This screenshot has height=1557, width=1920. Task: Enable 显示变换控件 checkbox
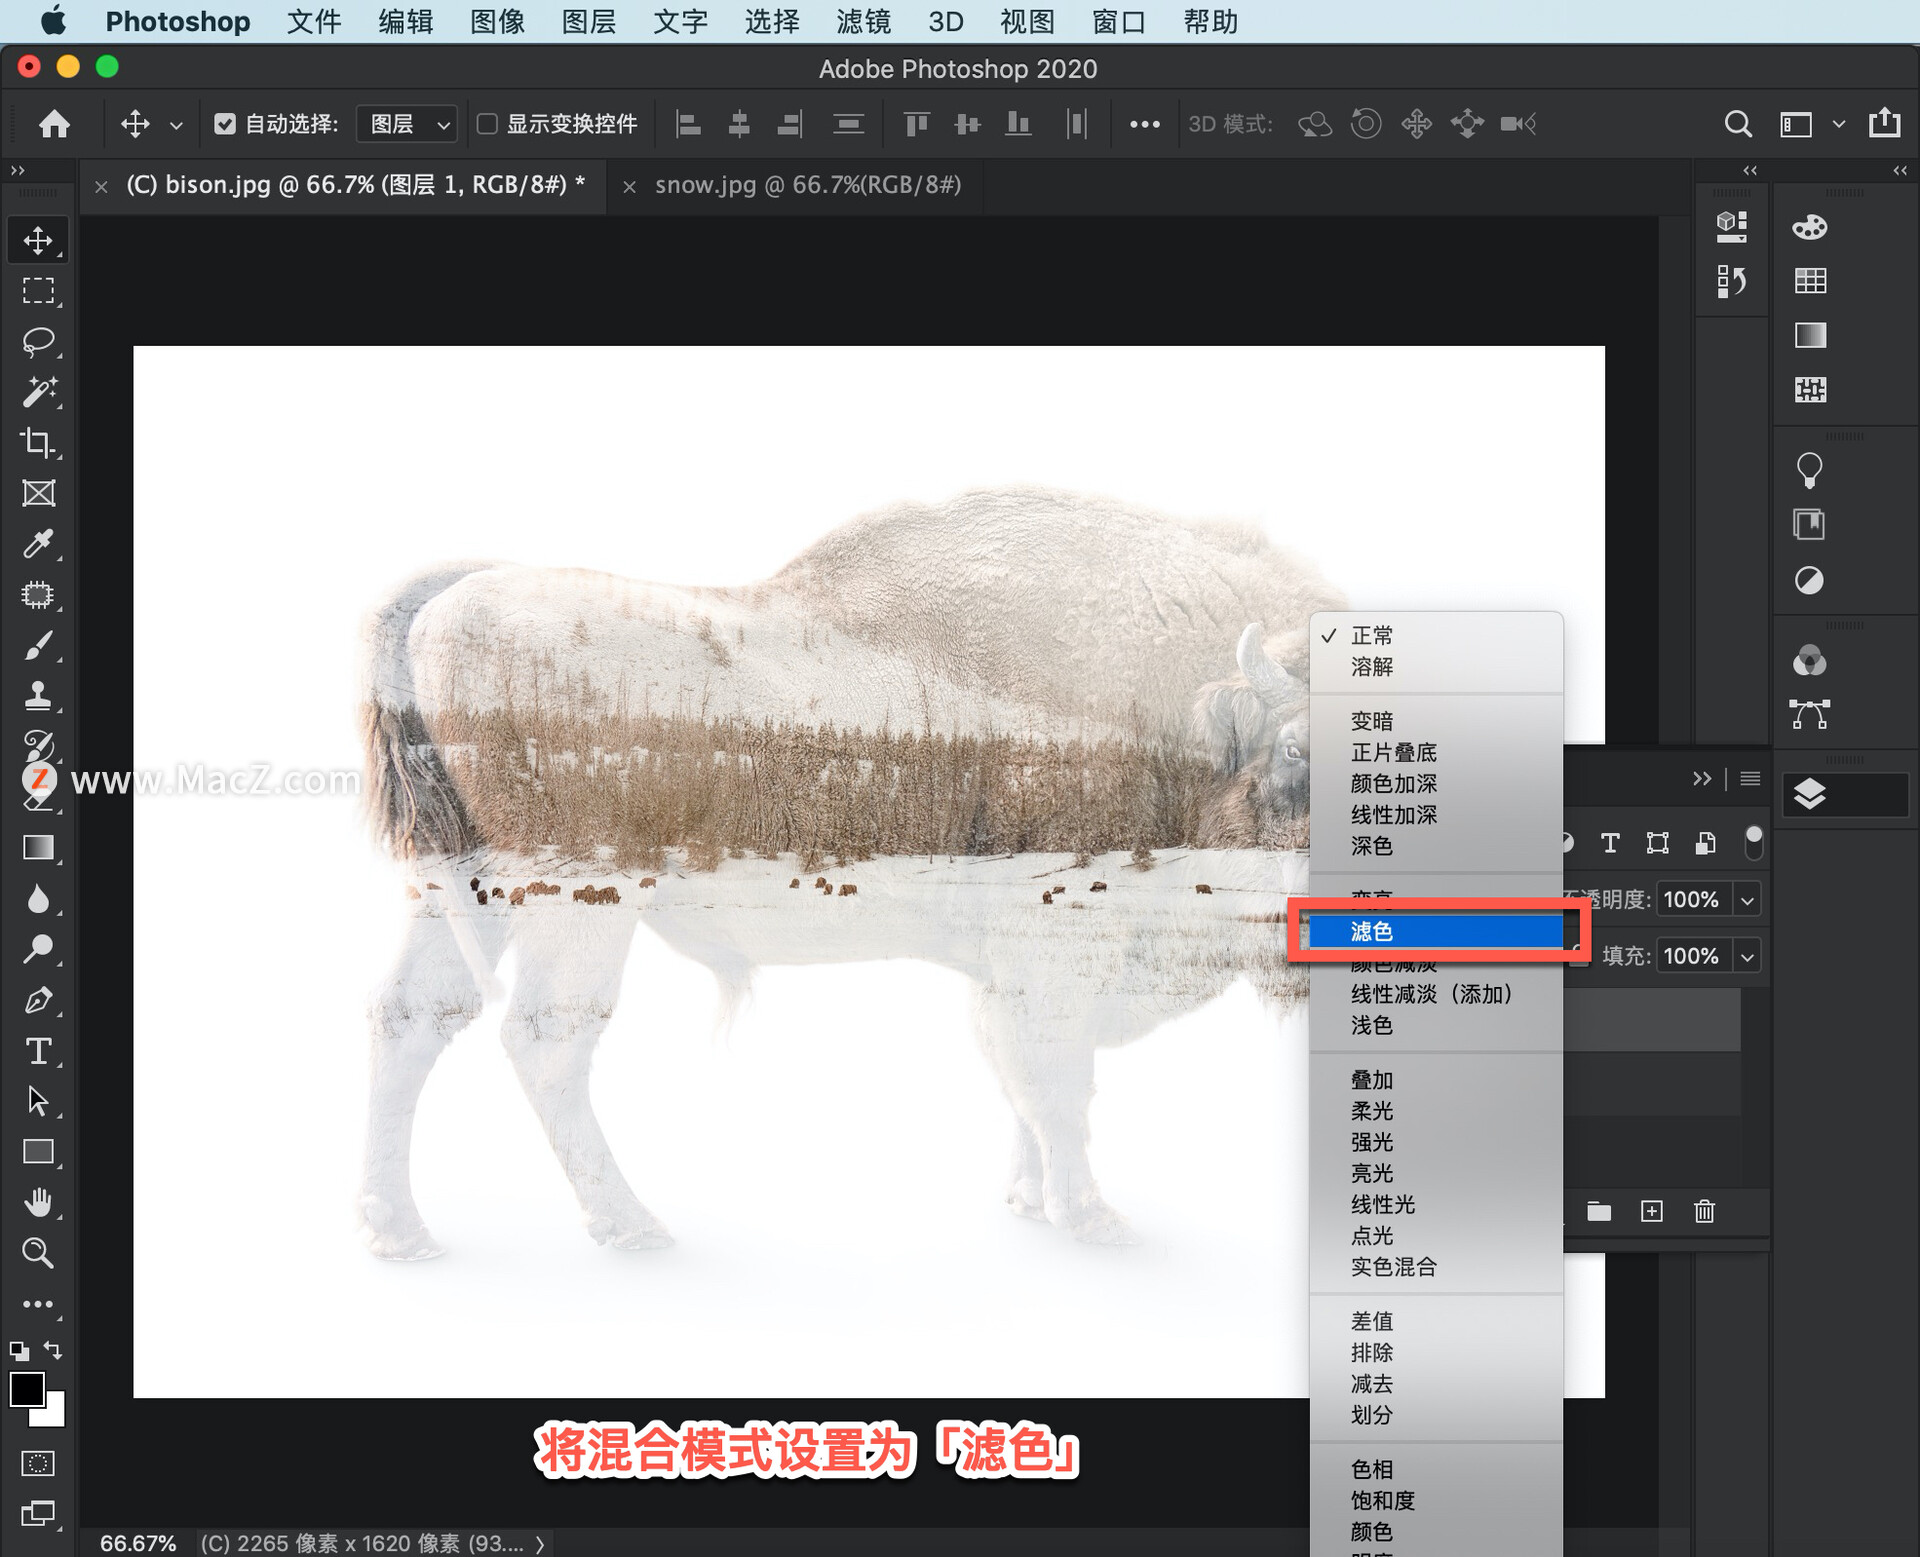pyautogui.click(x=487, y=123)
